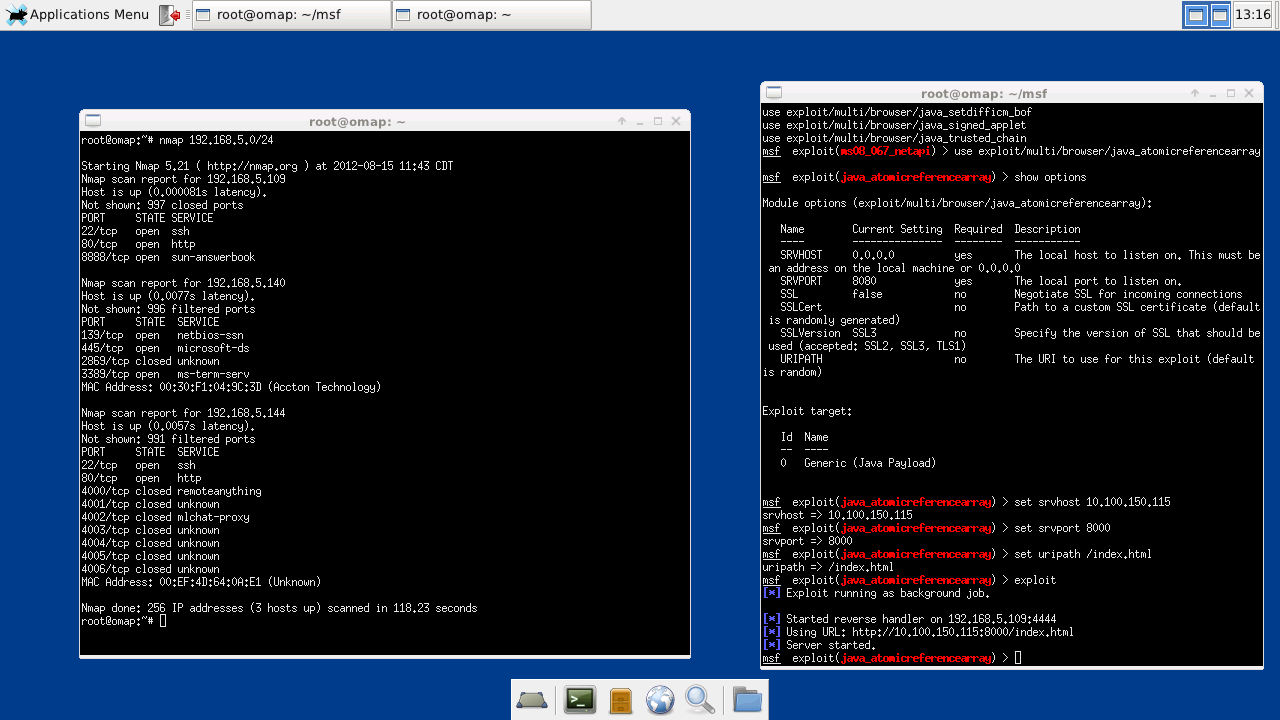Screen dimensions: 1280x720
Task: Minimize the root@omap: ~ terminal window
Action: 640,121
